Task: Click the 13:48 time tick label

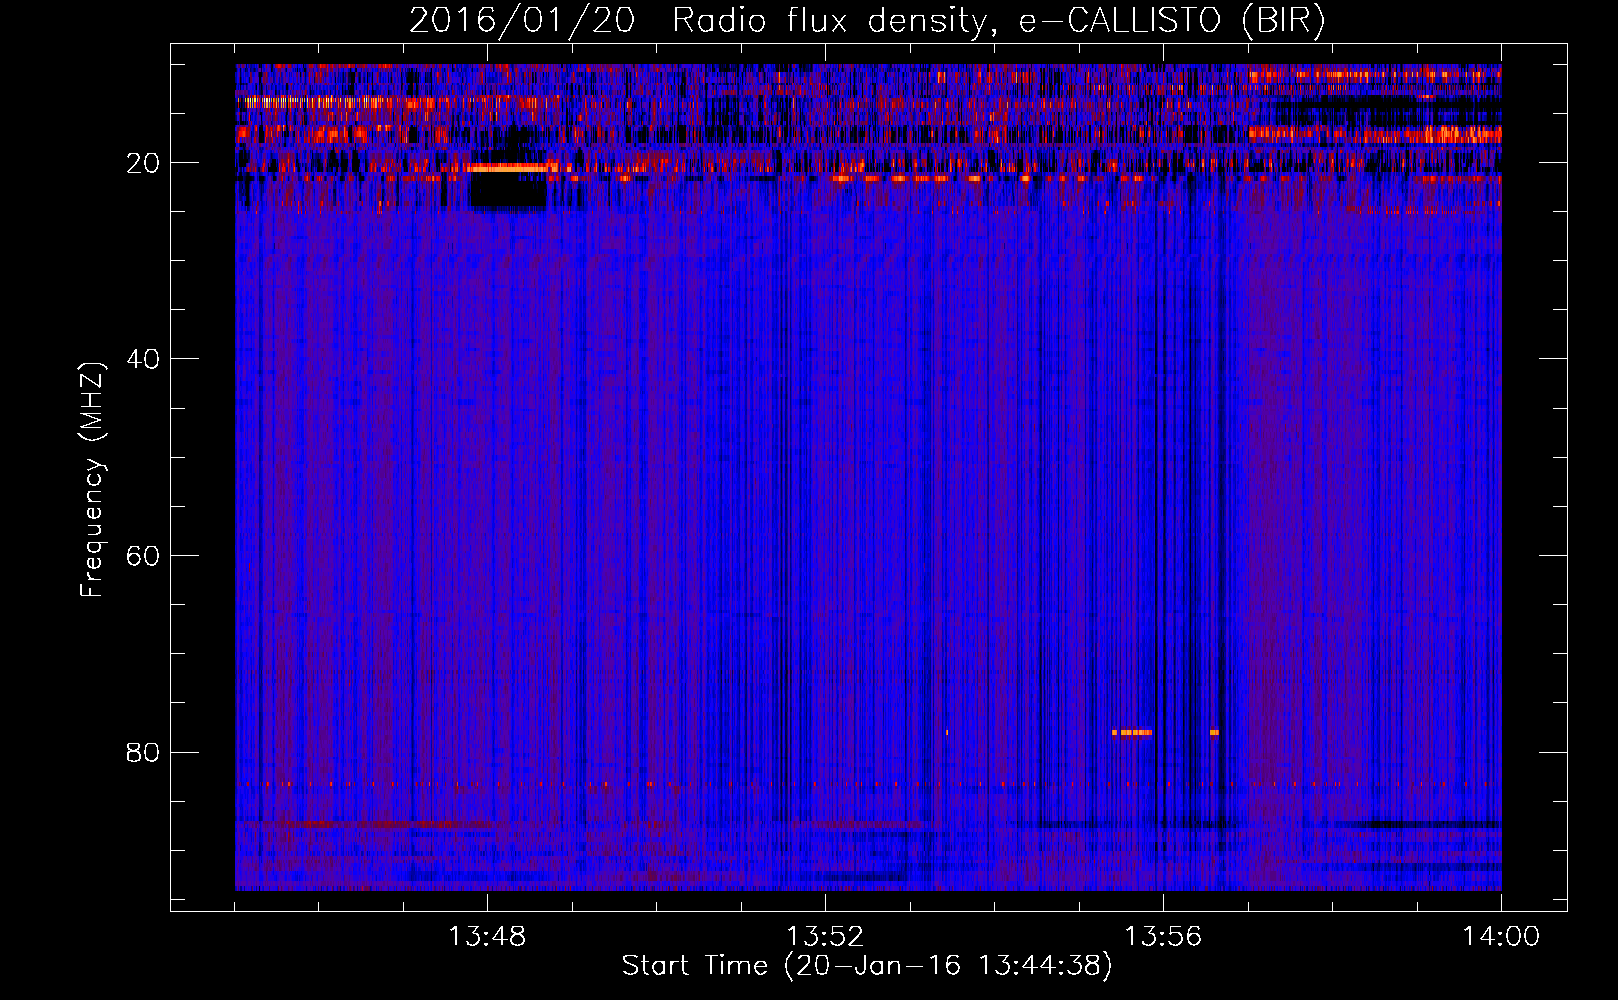Action: pos(487,937)
